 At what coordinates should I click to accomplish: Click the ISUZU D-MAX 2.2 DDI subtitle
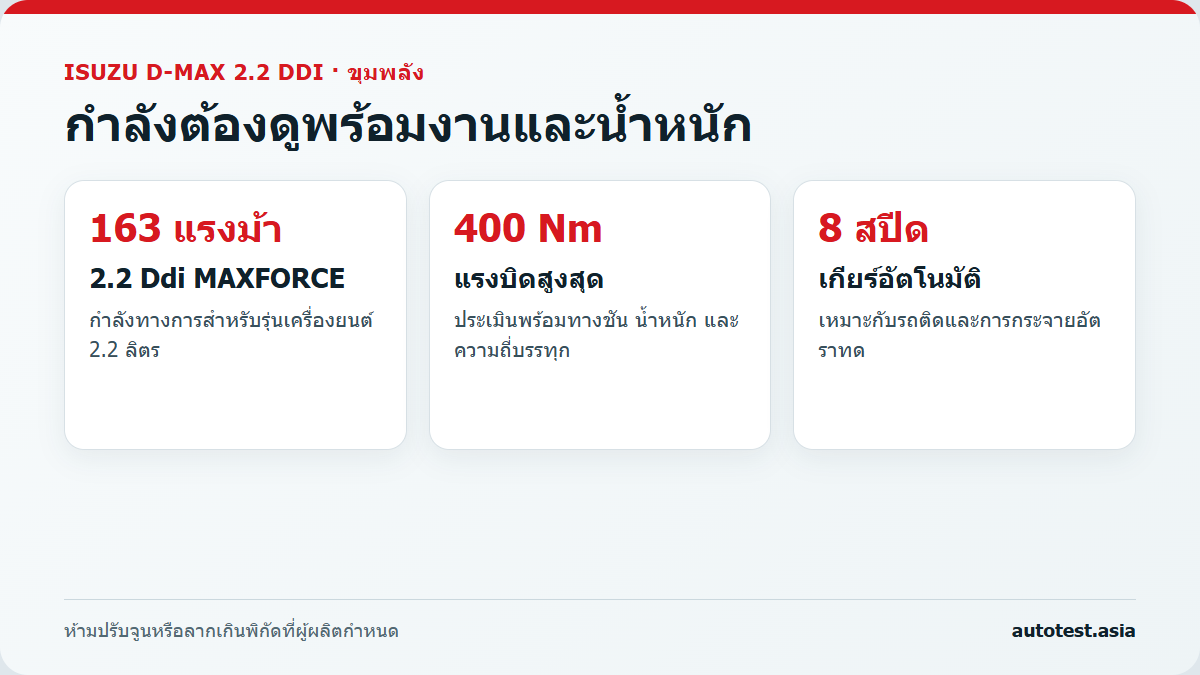pyautogui.click(x=243, y=73)
